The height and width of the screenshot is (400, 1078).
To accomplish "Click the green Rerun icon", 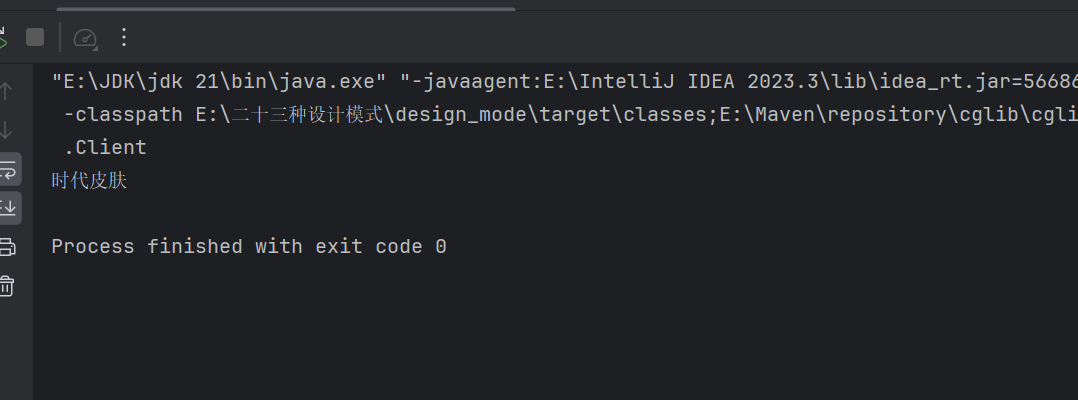I will (3, 37).
